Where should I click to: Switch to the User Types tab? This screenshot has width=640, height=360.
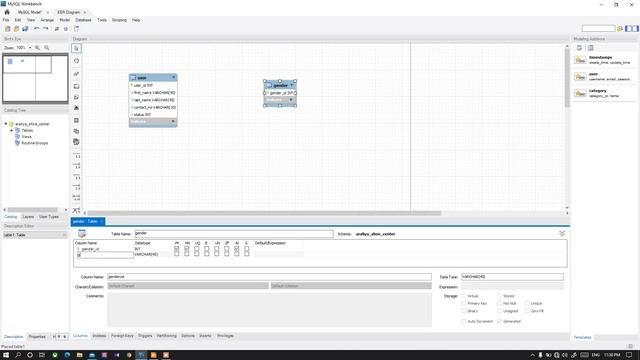click(49, 217)
